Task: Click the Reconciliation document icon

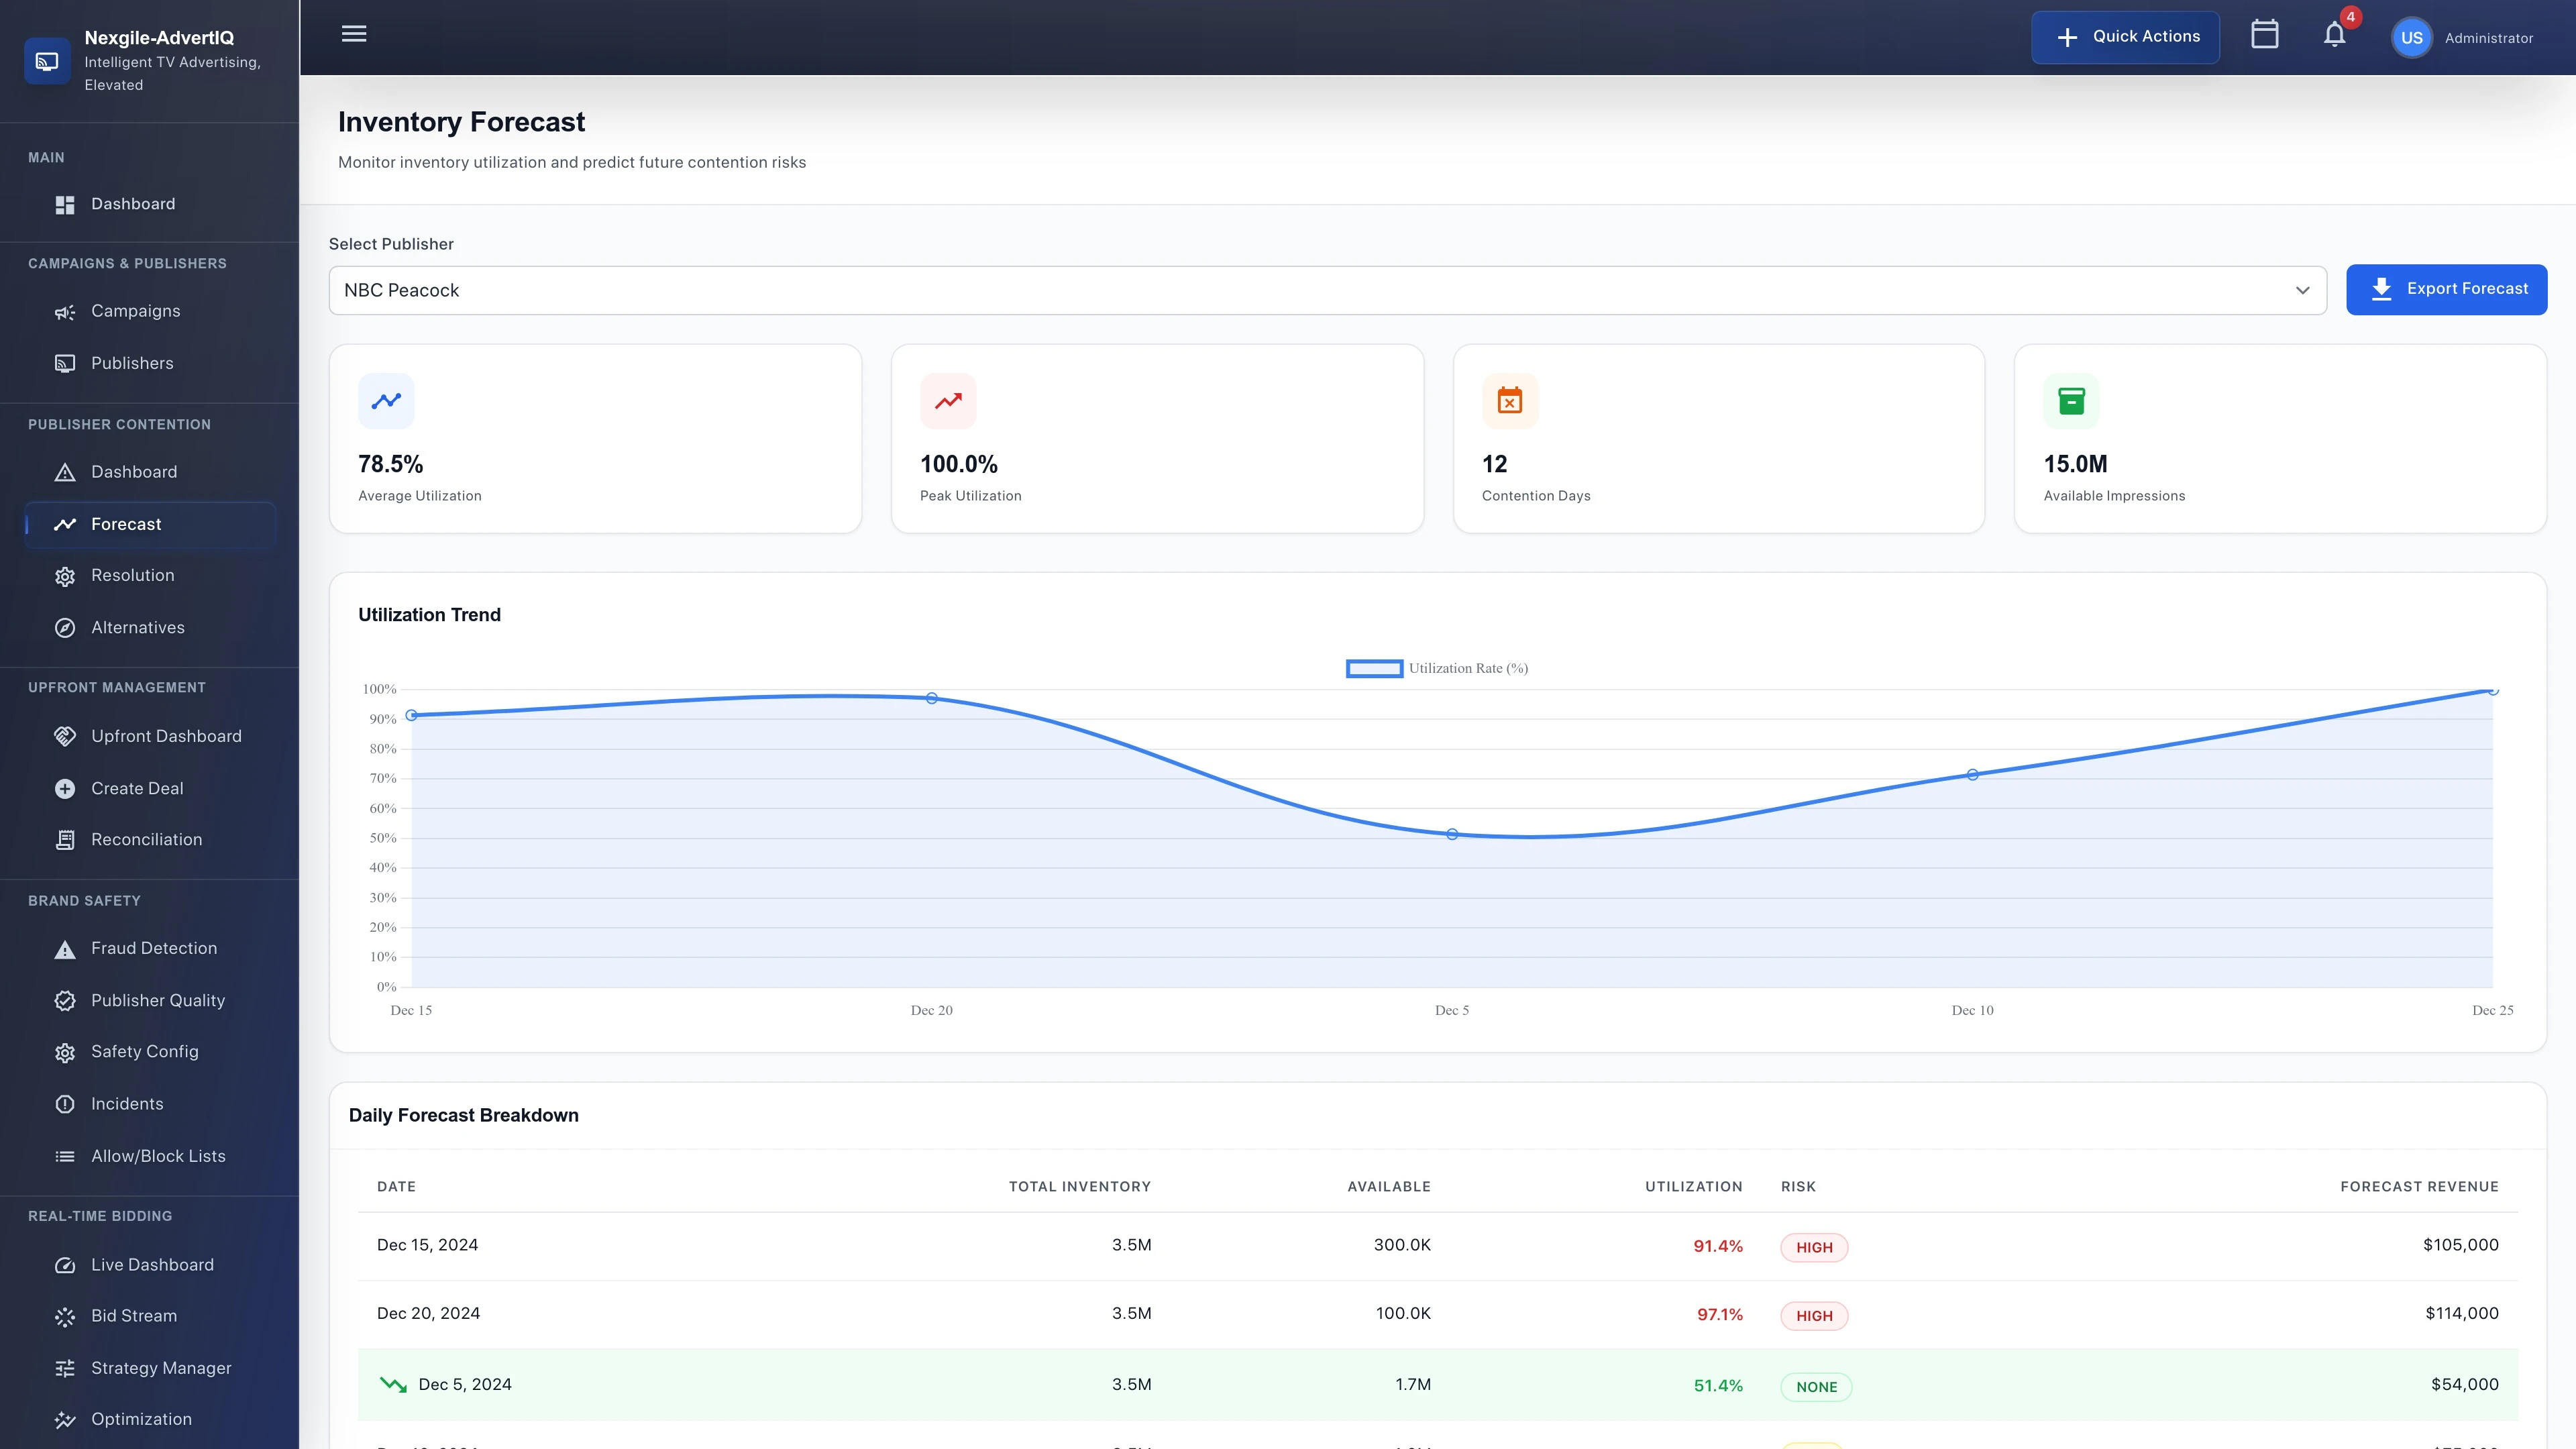Action: coord(64,839)
